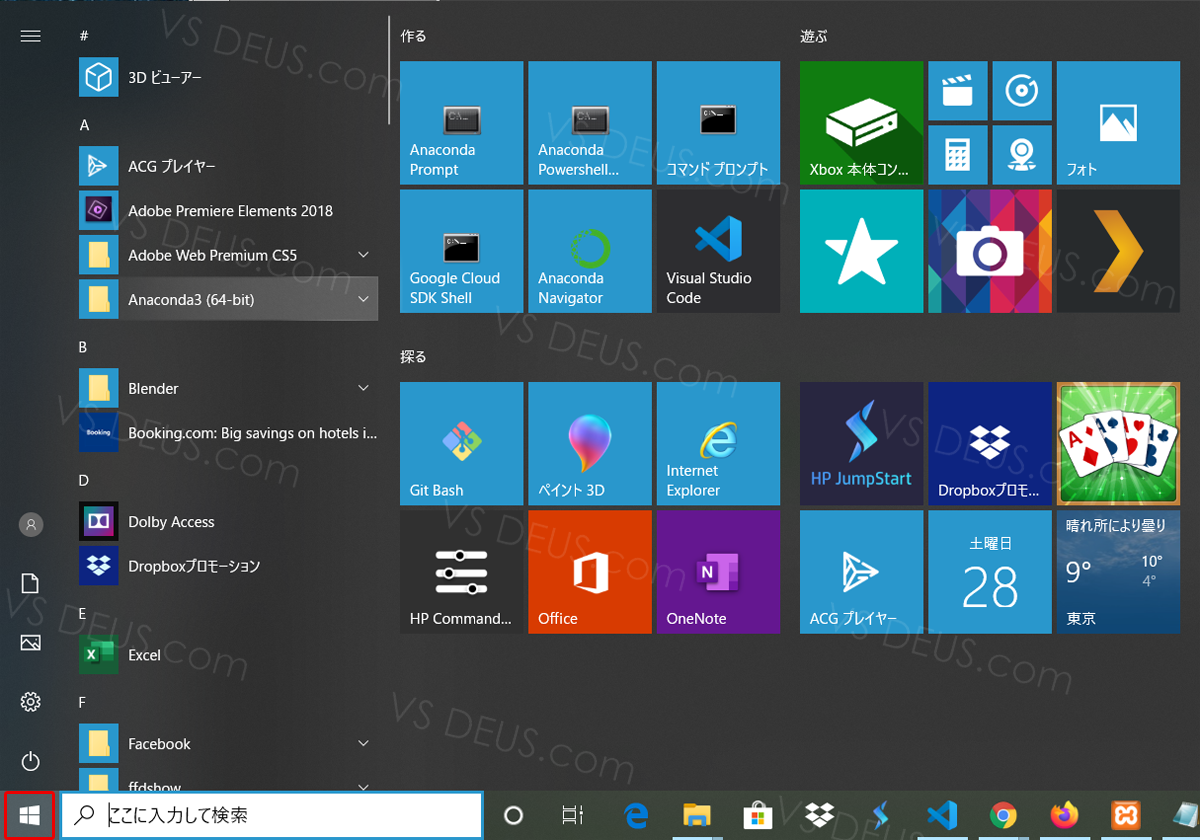Open the small Calculator tile
The height and width of the screenshot is (840, 1200).
(958, 155)
